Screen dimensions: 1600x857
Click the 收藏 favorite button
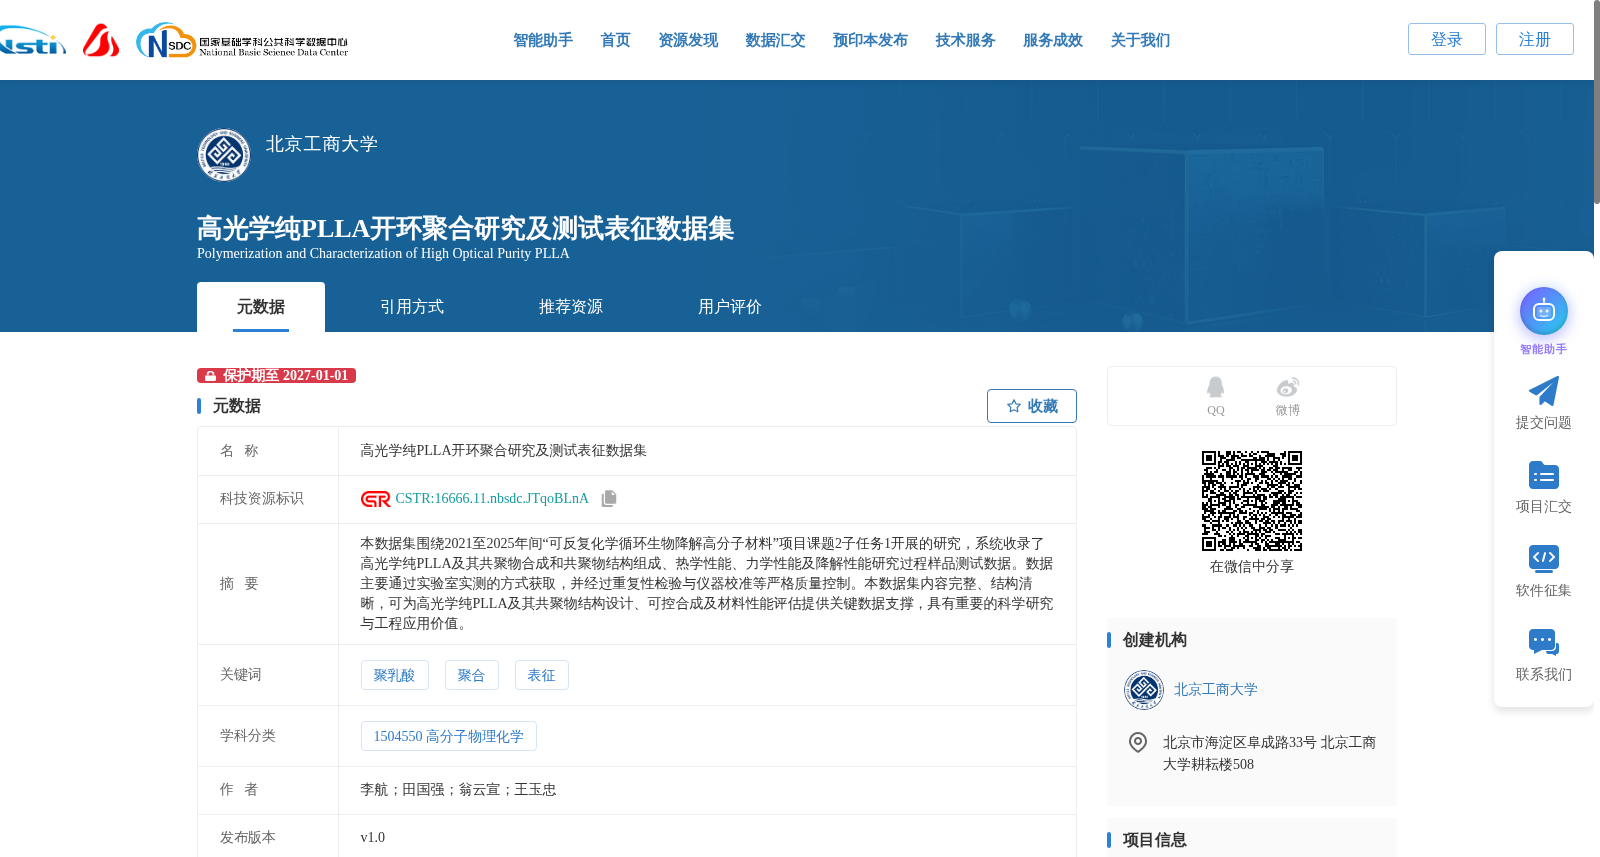click(1031, 406)
